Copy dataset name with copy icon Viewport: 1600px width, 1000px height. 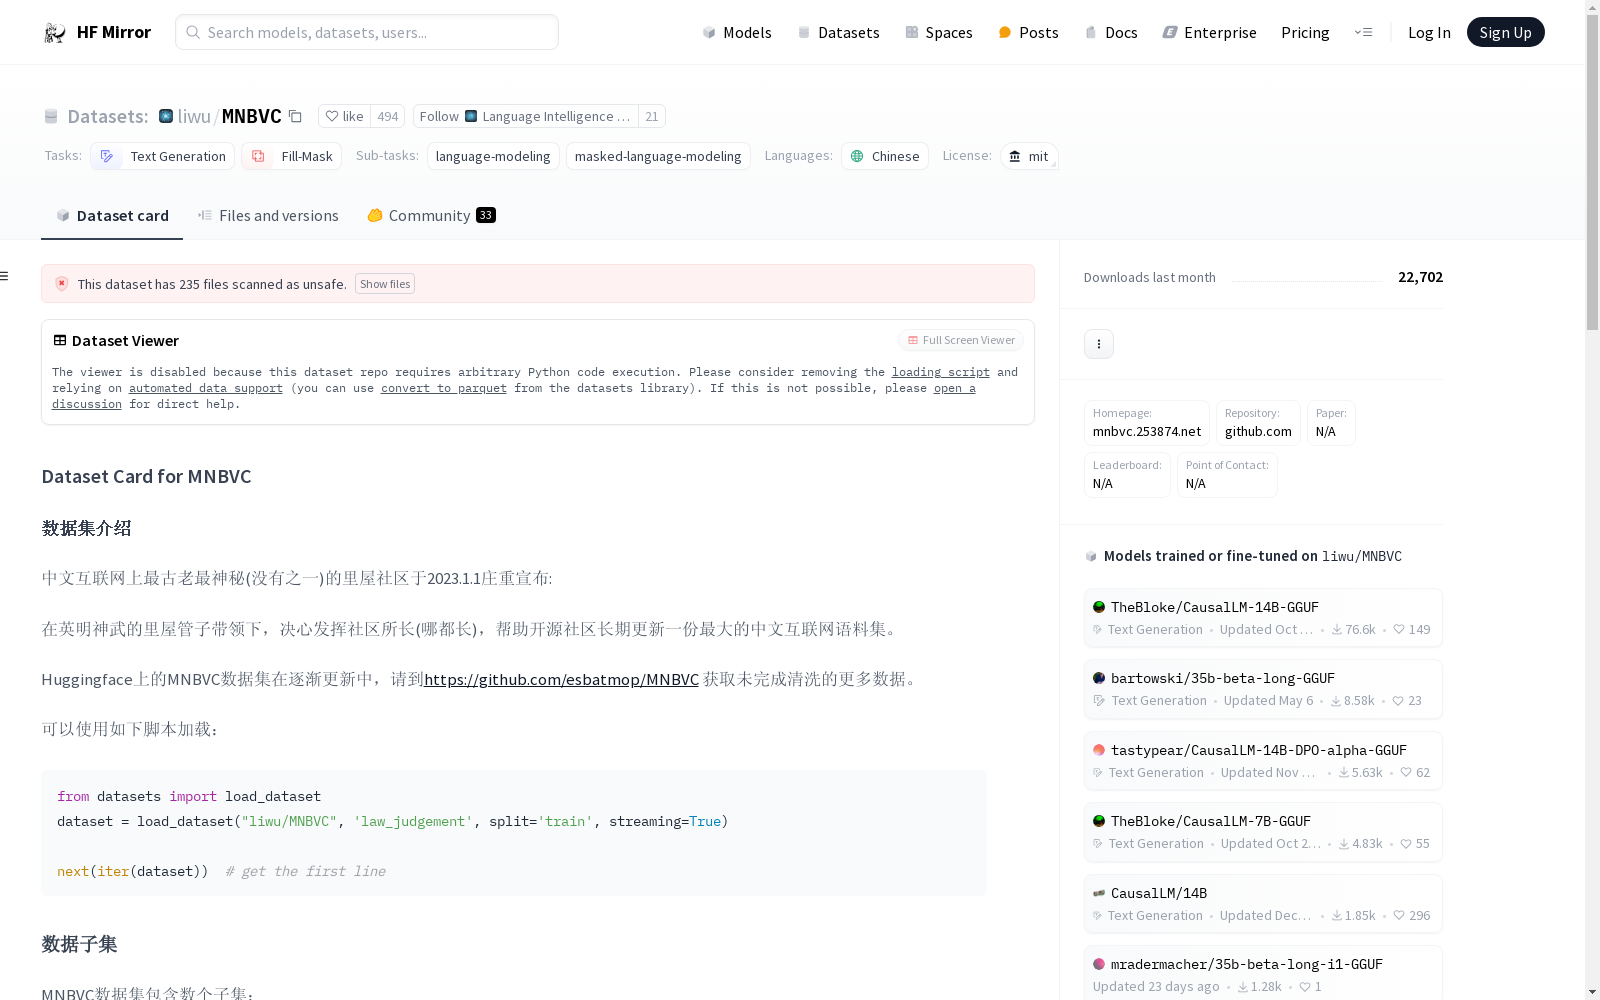click(295, 116)
